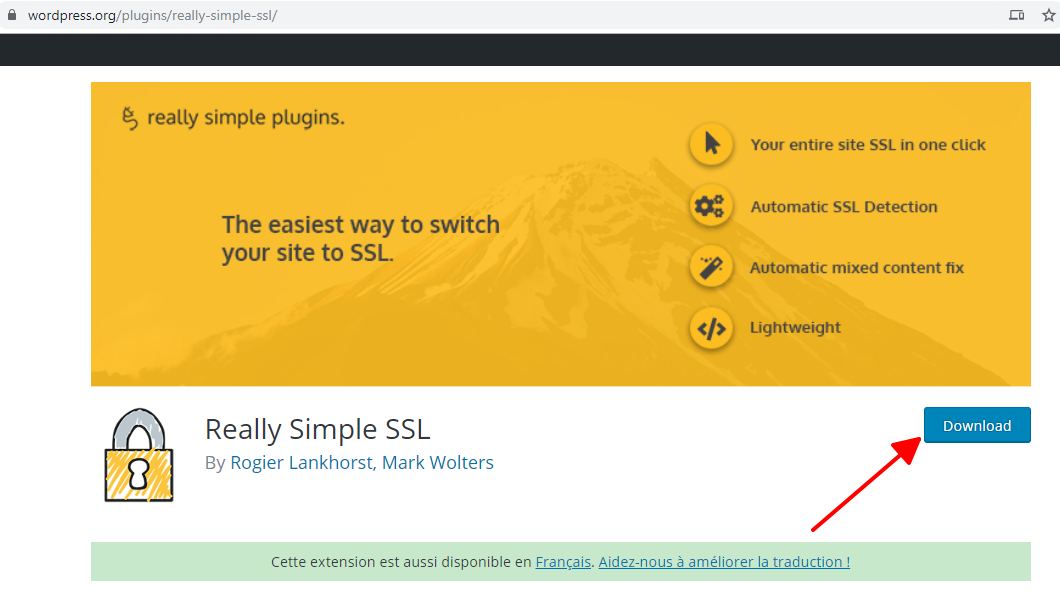Click the code brackets Lightweight icon
Image resolution: width=1060 pixels, height=599 pixels.
(711, 329)
